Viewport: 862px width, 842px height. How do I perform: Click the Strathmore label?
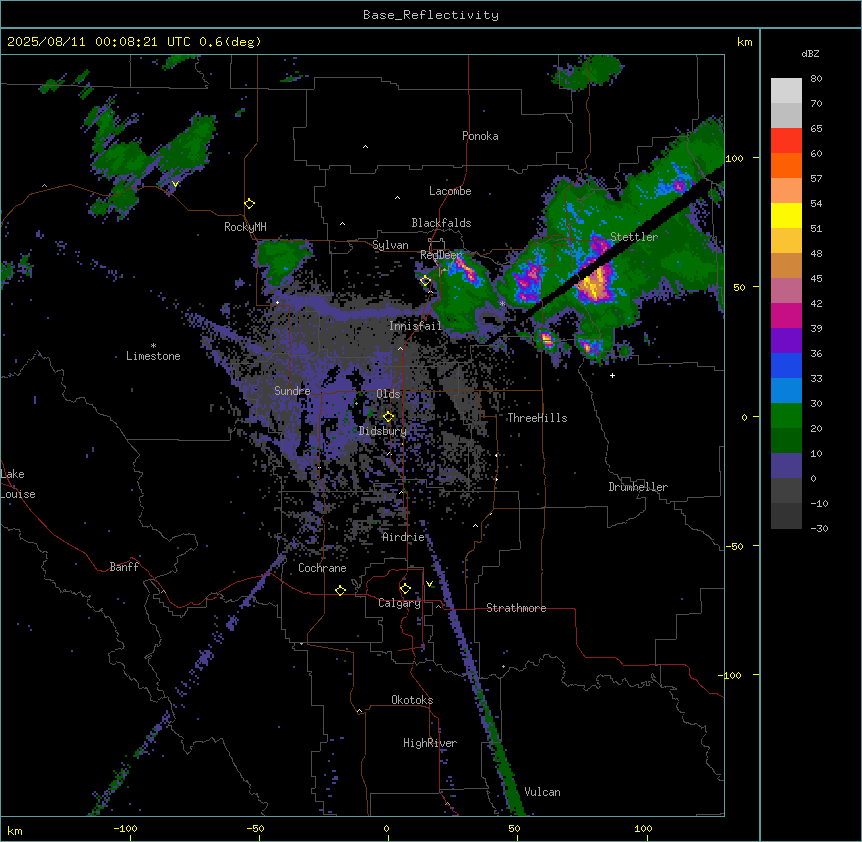pyautogui.click(x=516, y=608)
